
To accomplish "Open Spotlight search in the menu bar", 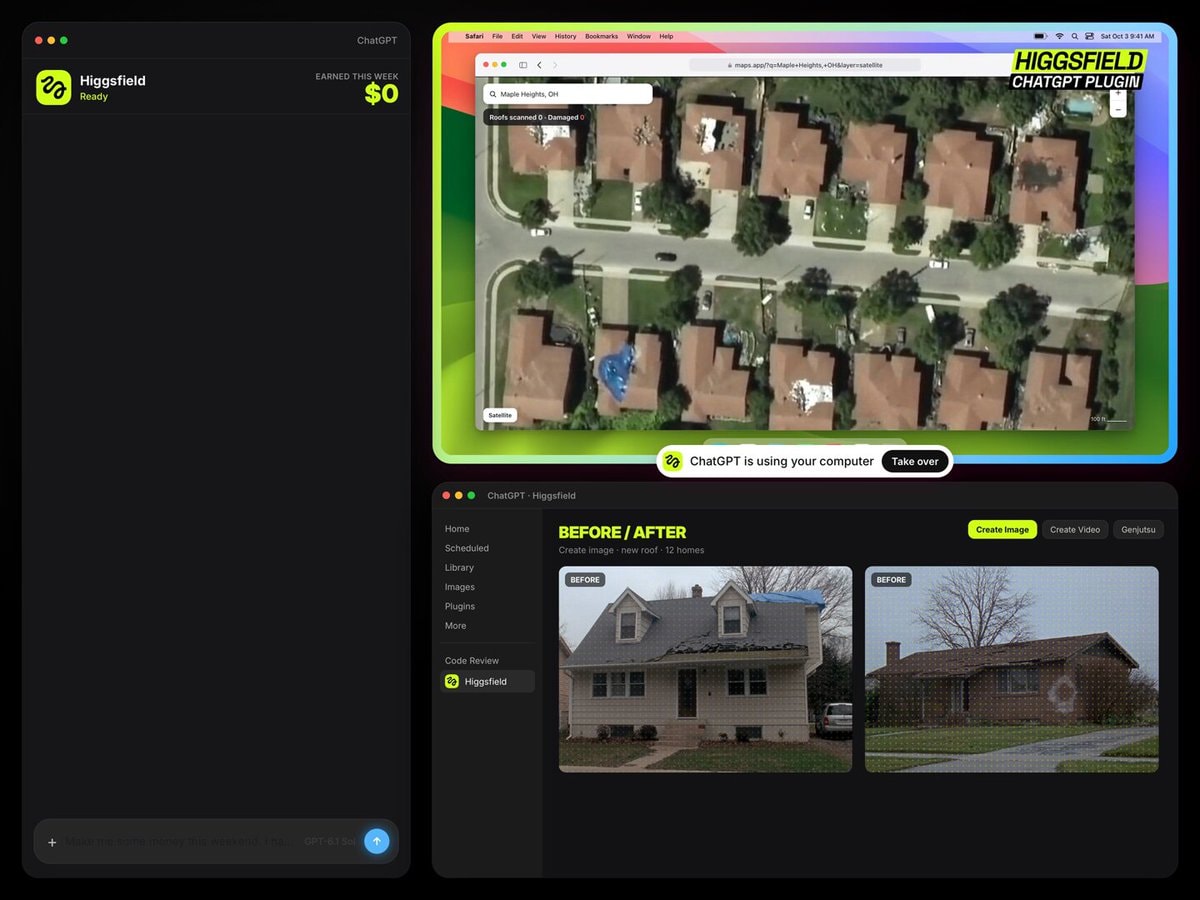I will 1075,36.
